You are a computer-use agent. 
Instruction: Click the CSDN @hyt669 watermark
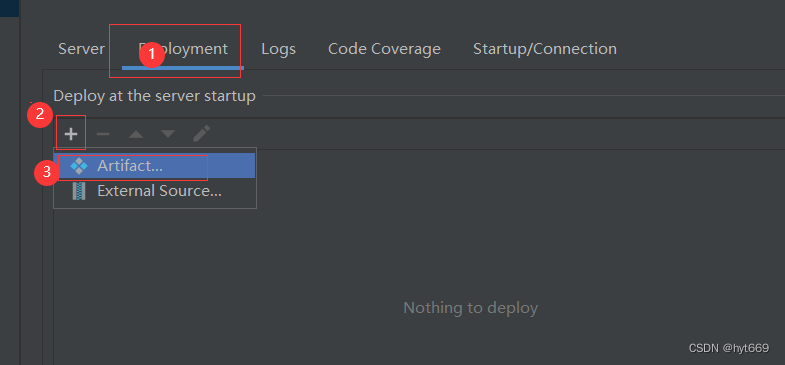click(x=728, y=348)
